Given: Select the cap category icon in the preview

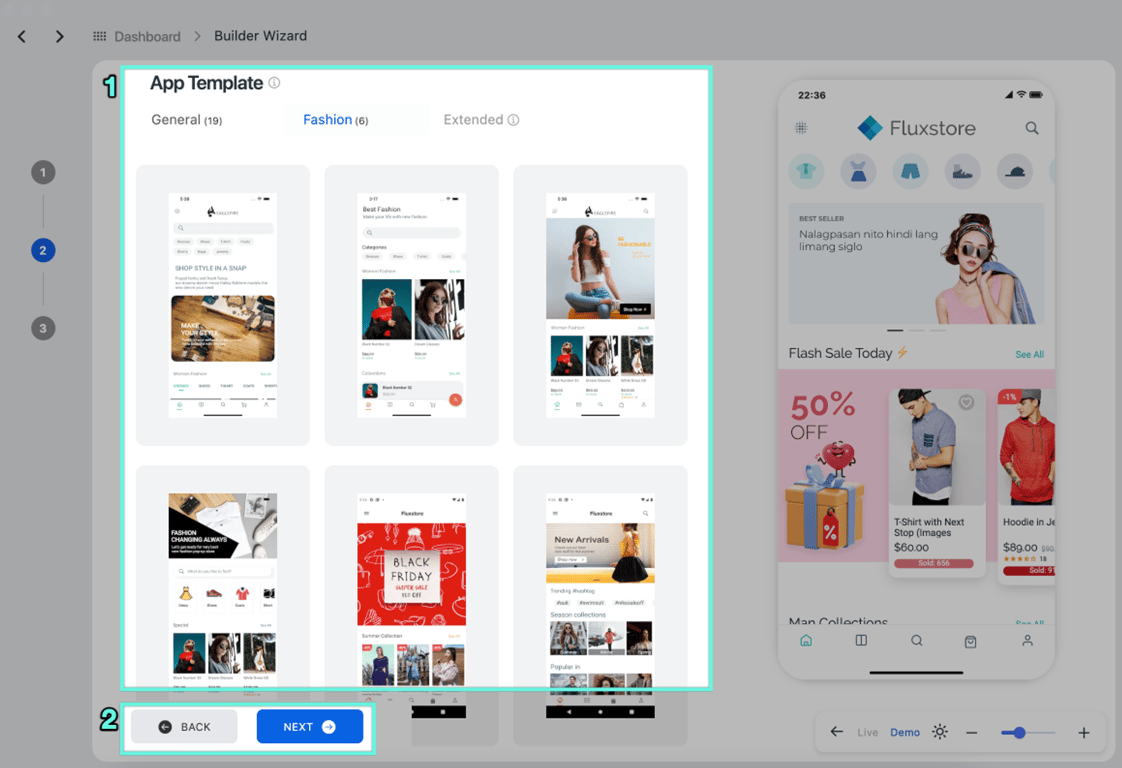Looking at the screenshot, I should pyautogui.click(x=1014, y=170).
